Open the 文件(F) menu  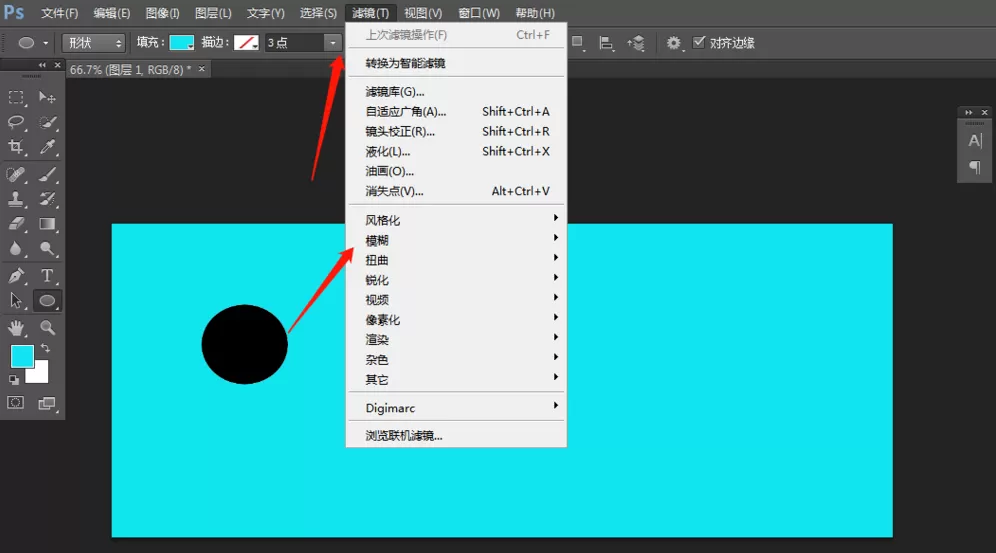coord(59,13)
